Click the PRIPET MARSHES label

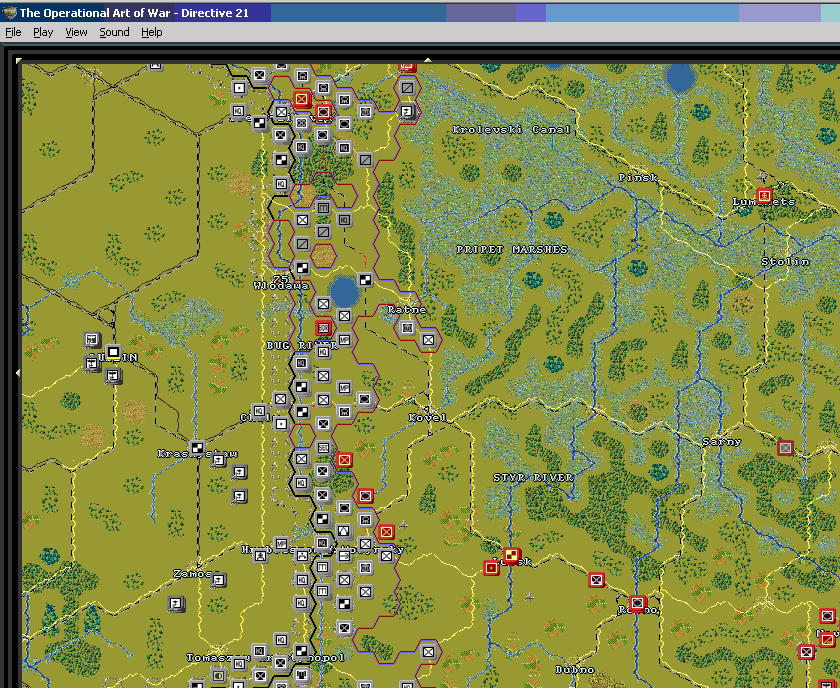coord(512,249)
